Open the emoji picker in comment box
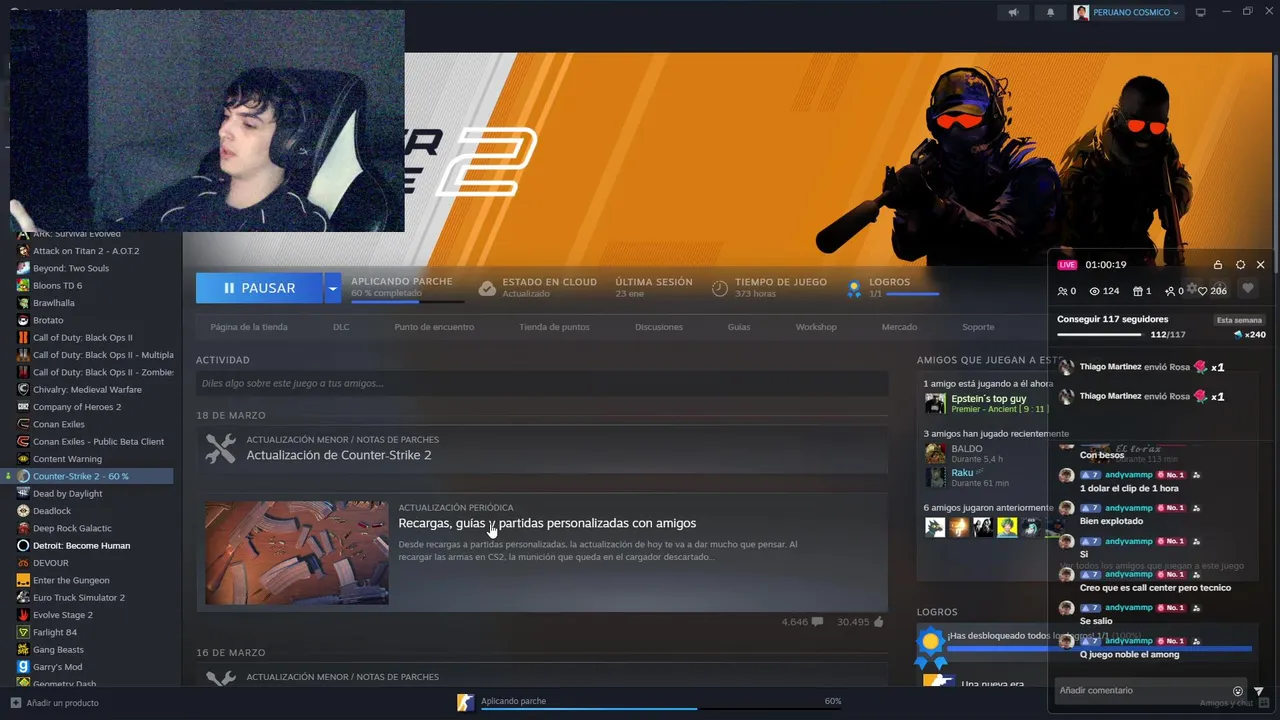 click(1238, 691)
